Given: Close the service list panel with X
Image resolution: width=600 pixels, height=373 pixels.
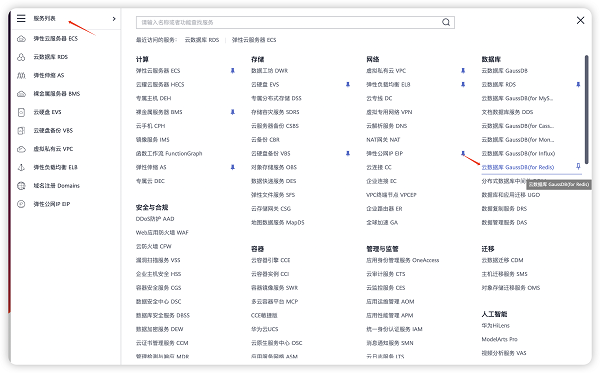Looking at the screenshot, I should 580,20.
